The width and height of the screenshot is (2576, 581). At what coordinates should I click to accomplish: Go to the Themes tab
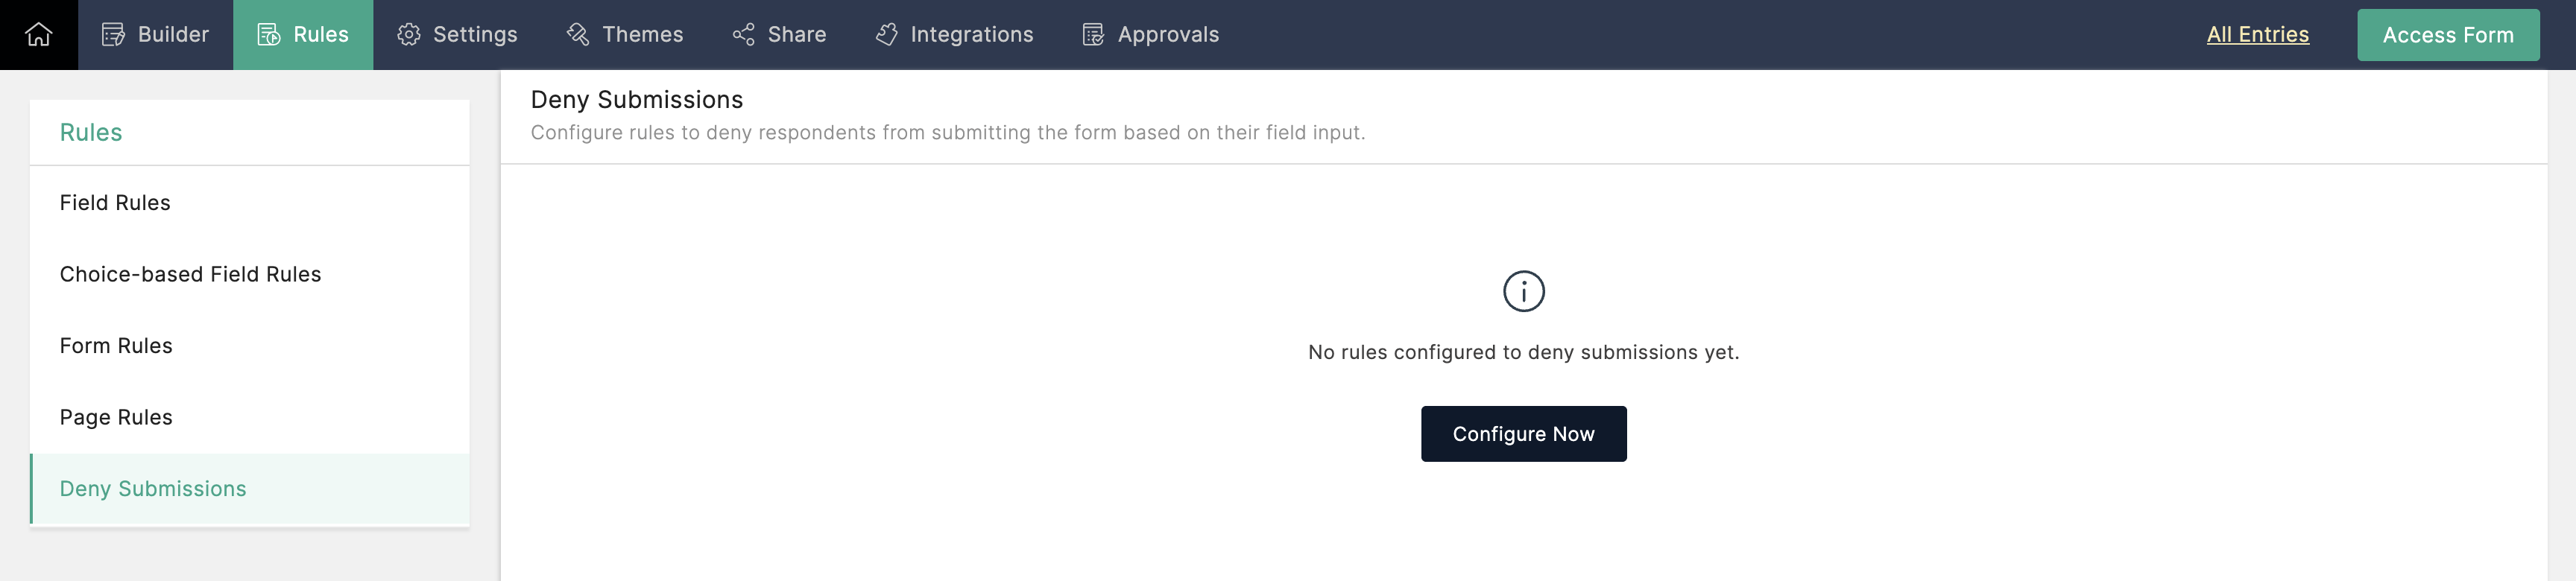(x=642, y=35)
